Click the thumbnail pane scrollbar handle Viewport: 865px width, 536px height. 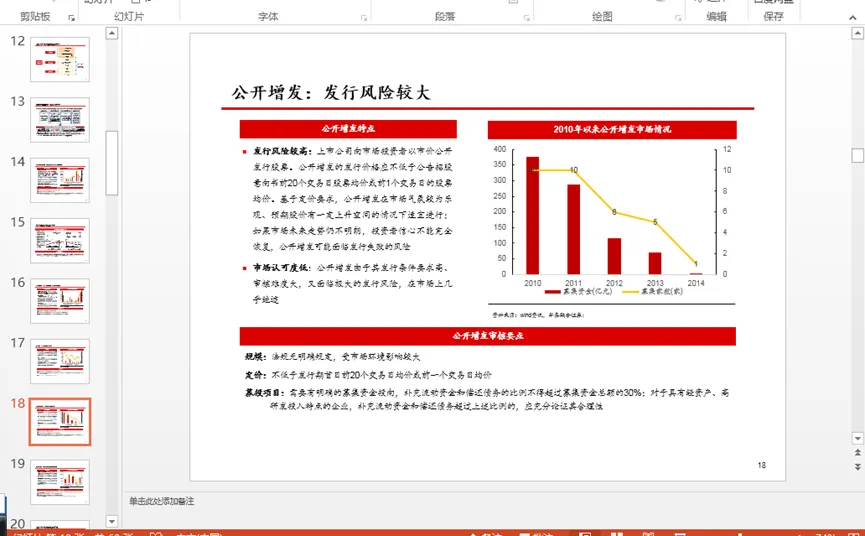coord(111,163)
